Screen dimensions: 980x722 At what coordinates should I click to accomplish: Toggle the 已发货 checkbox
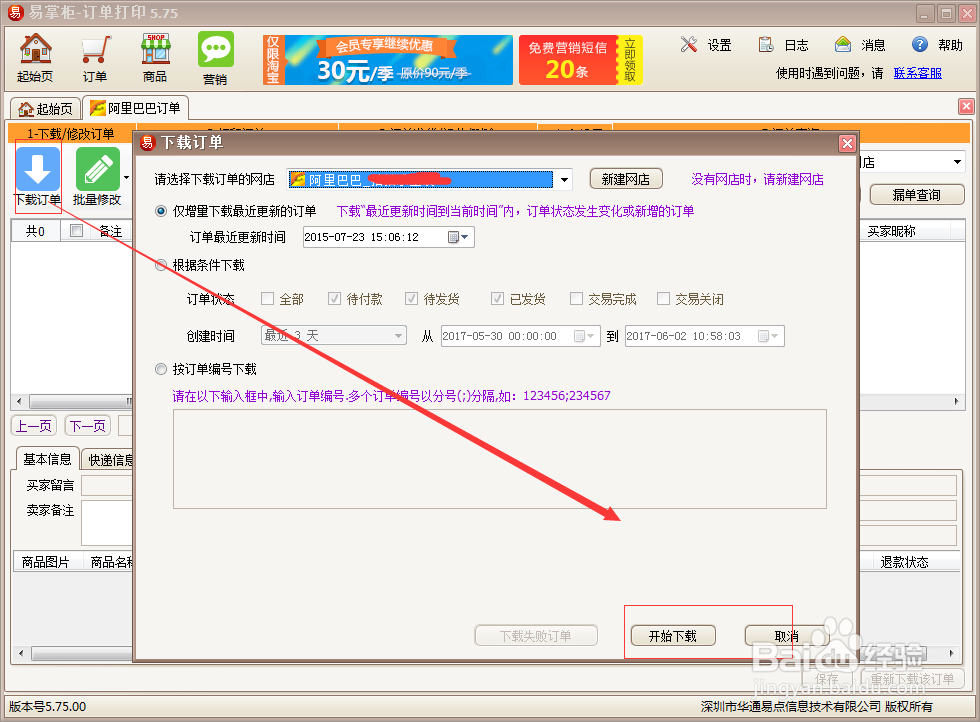pos(498,299)
